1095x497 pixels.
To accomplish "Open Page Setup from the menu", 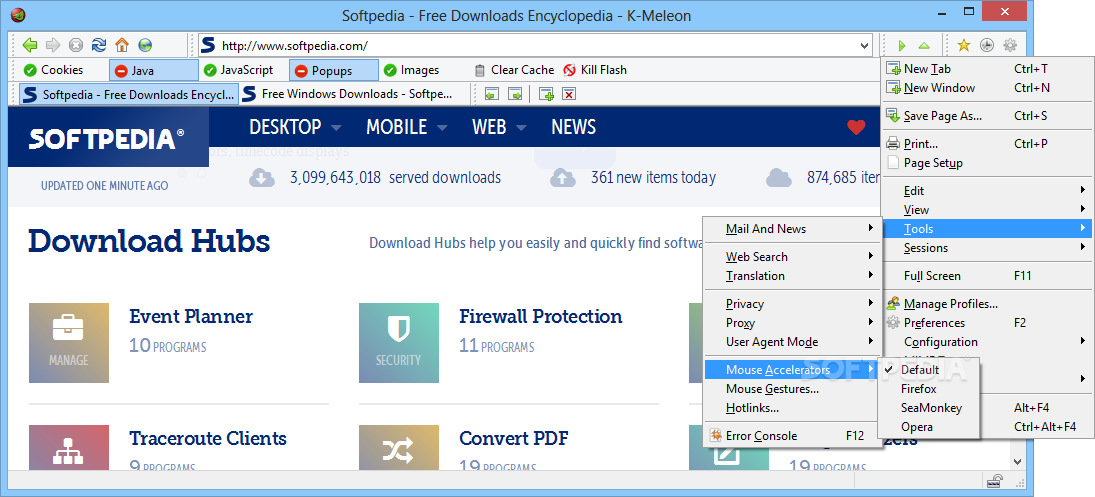I will click(x=987, y=163).
